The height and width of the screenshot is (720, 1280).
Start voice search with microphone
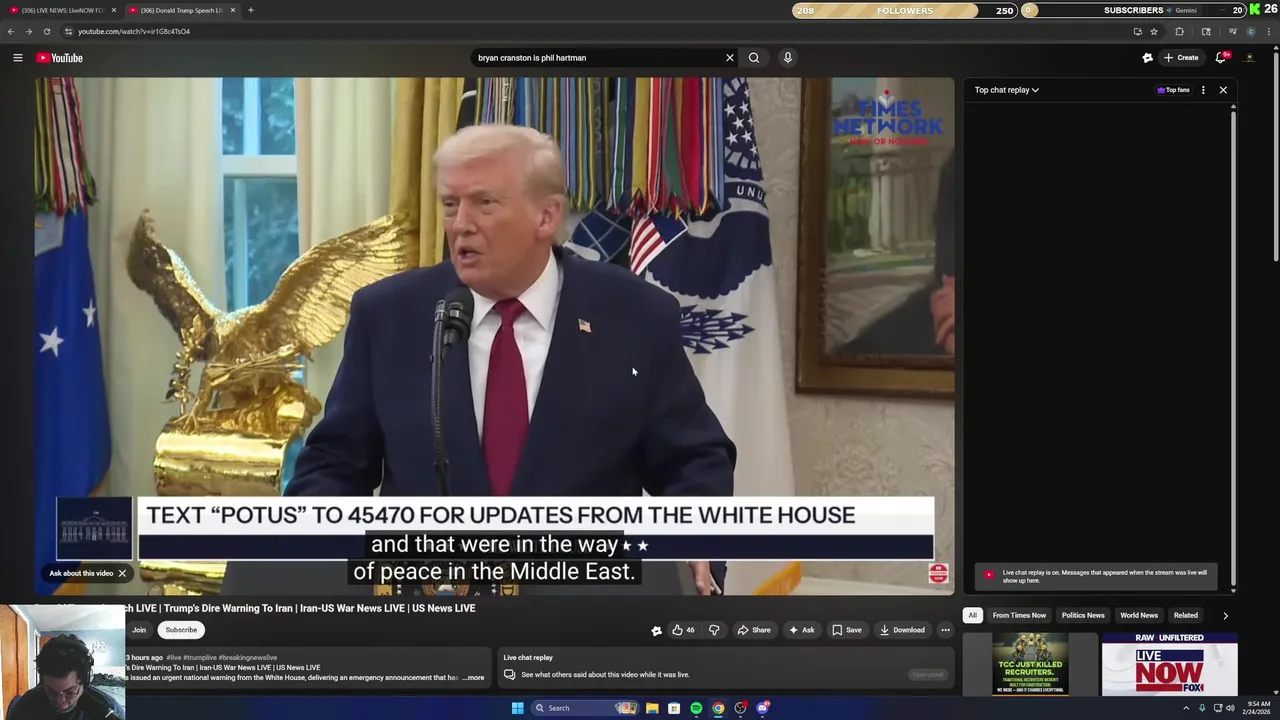788,58
